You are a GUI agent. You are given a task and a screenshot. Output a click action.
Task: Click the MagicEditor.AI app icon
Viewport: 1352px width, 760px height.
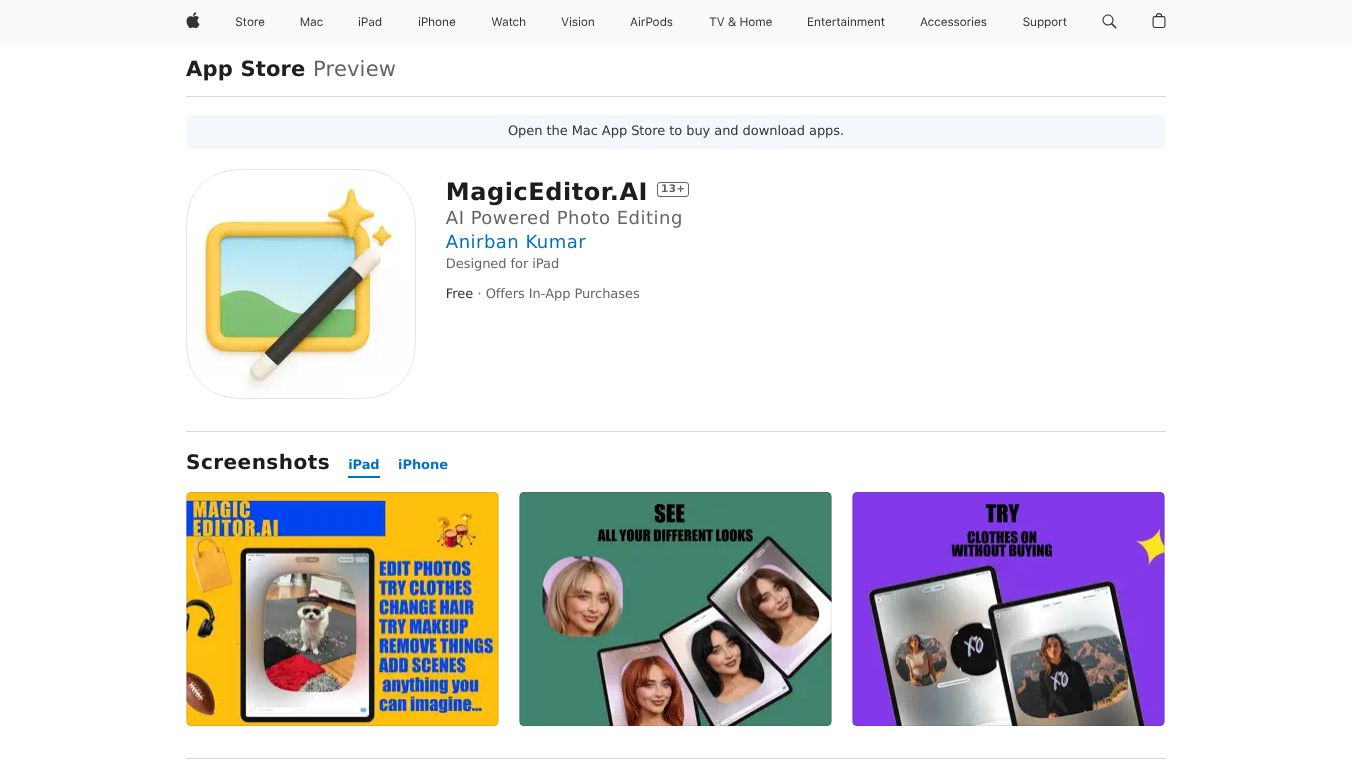301,284
